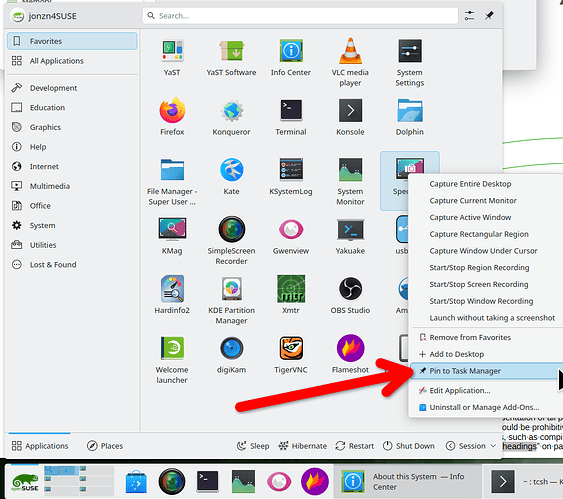Viewport: 563px width, 499px height.
Task: Launch System Monitor from grid
Action: point(350,182)
